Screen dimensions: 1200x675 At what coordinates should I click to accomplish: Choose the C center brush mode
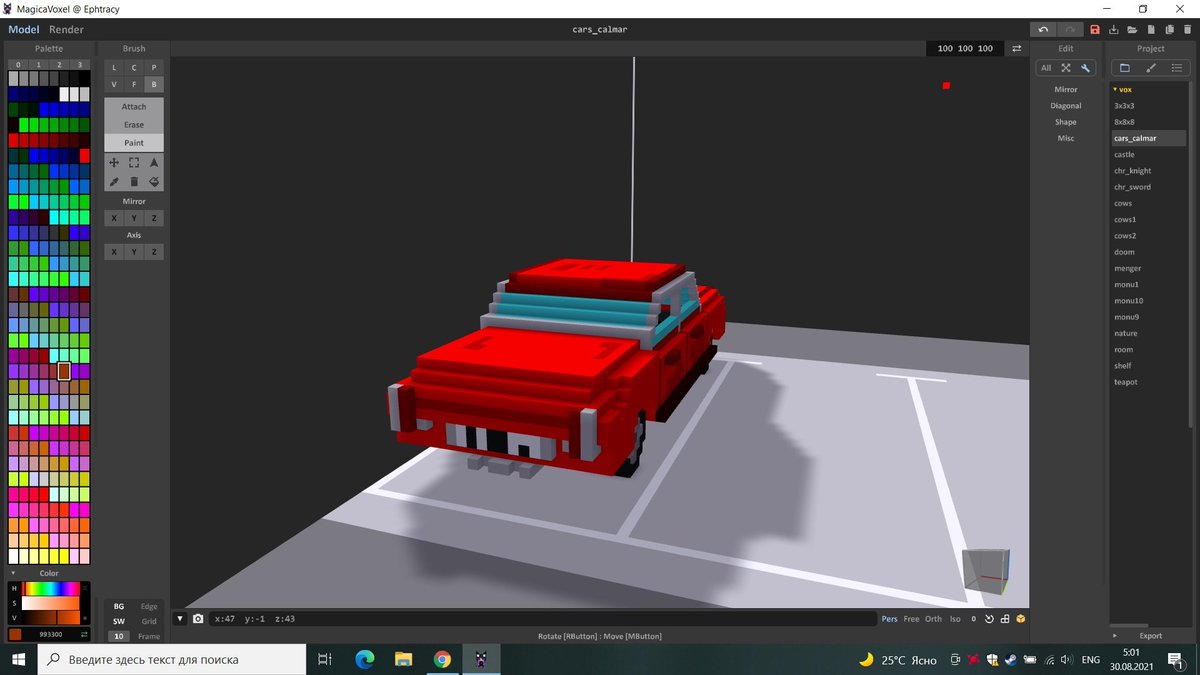pos(134,67)
